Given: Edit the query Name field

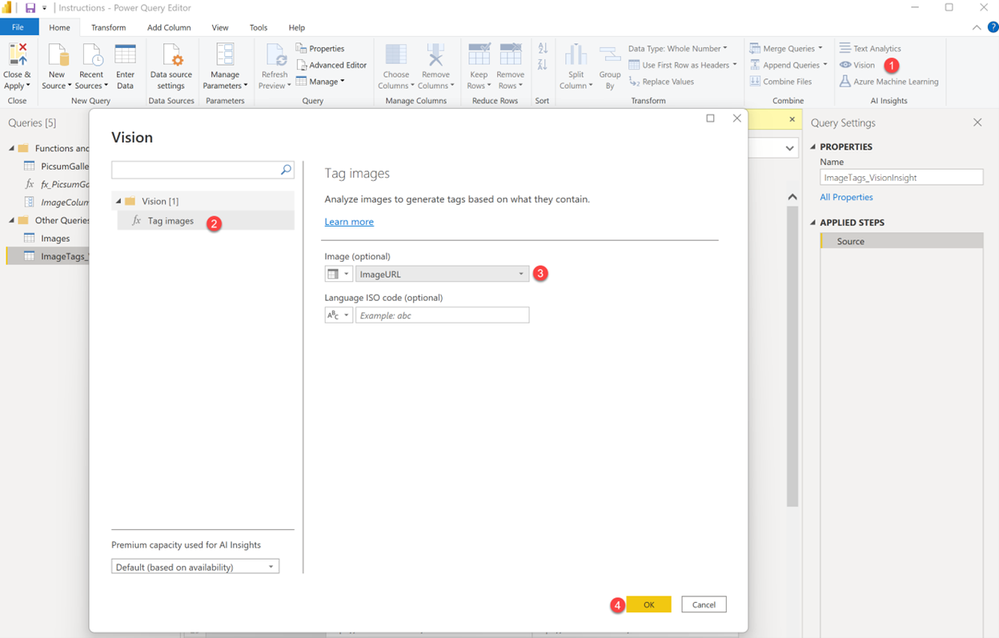Looking at the screenshot, I should tap(902, 178).
